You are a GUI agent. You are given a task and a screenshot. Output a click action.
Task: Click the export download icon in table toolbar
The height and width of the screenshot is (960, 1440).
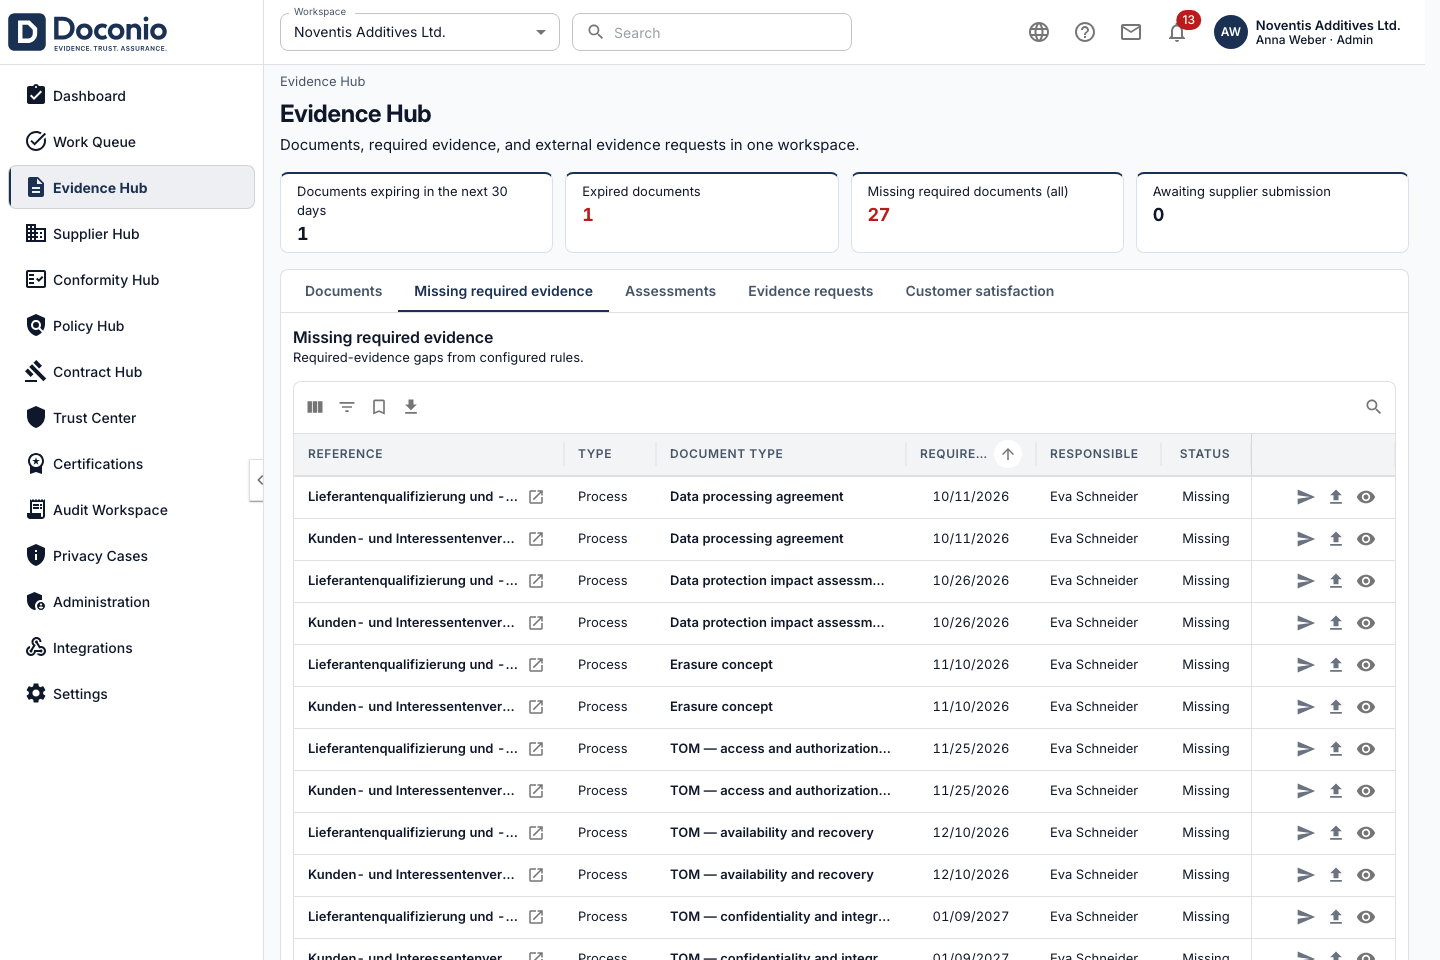tap(411, 407)
